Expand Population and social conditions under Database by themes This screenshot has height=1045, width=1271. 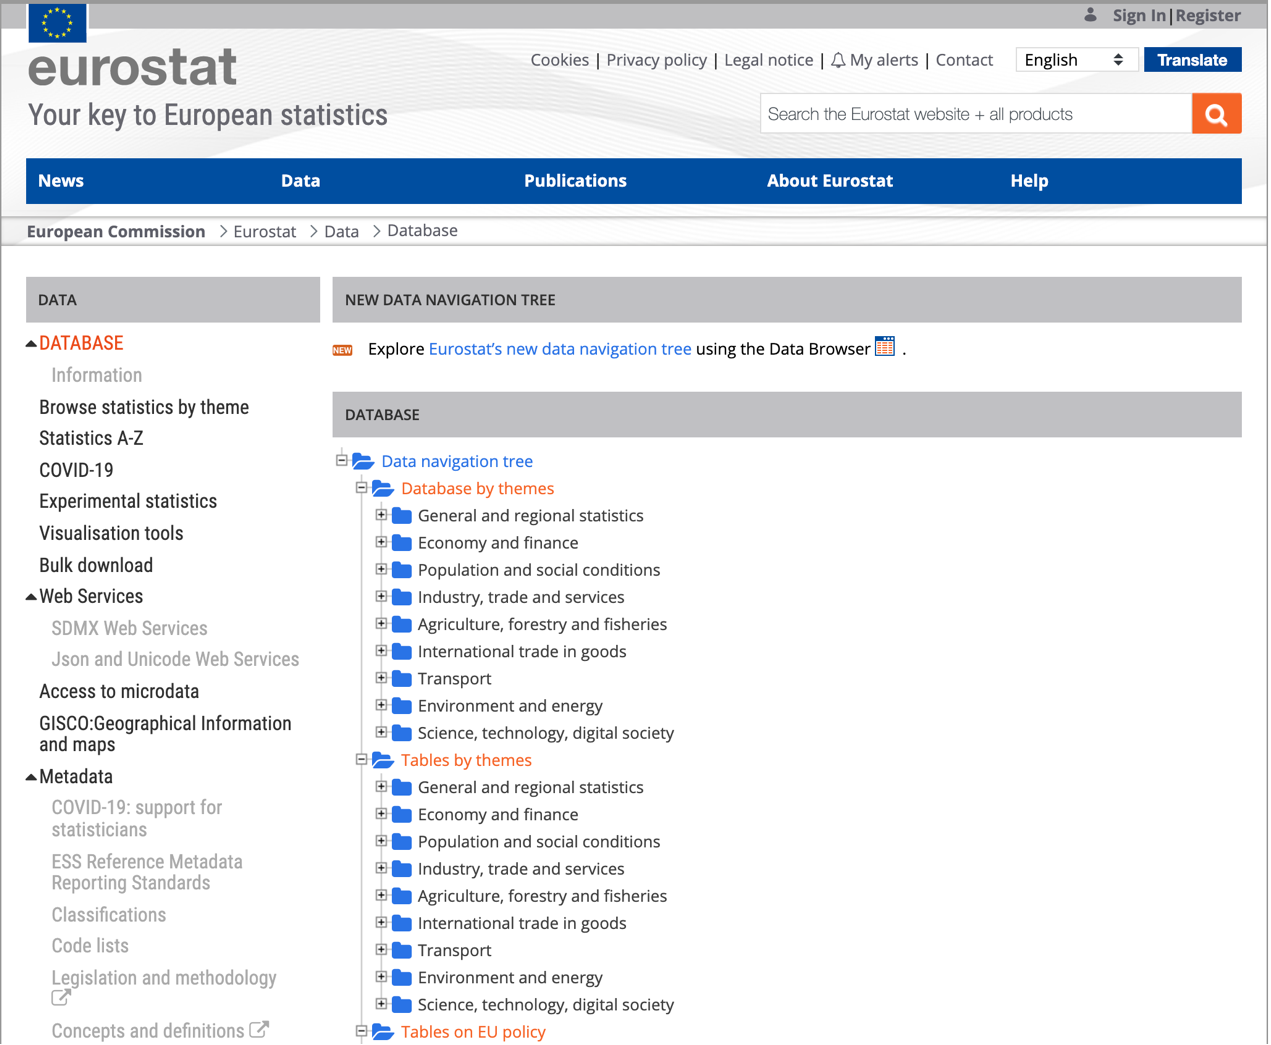(381, 569)
